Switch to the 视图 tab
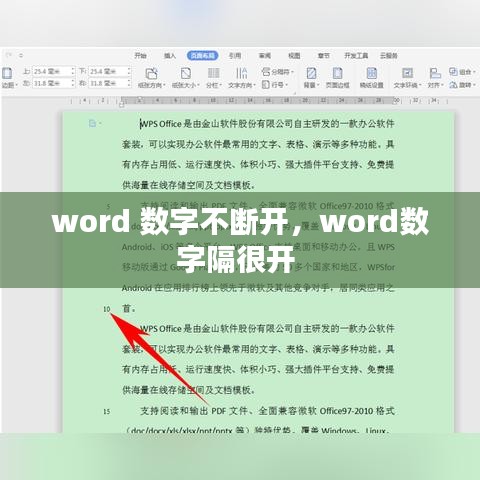Viewport: 480px width, 480px height. coord(294,56)
